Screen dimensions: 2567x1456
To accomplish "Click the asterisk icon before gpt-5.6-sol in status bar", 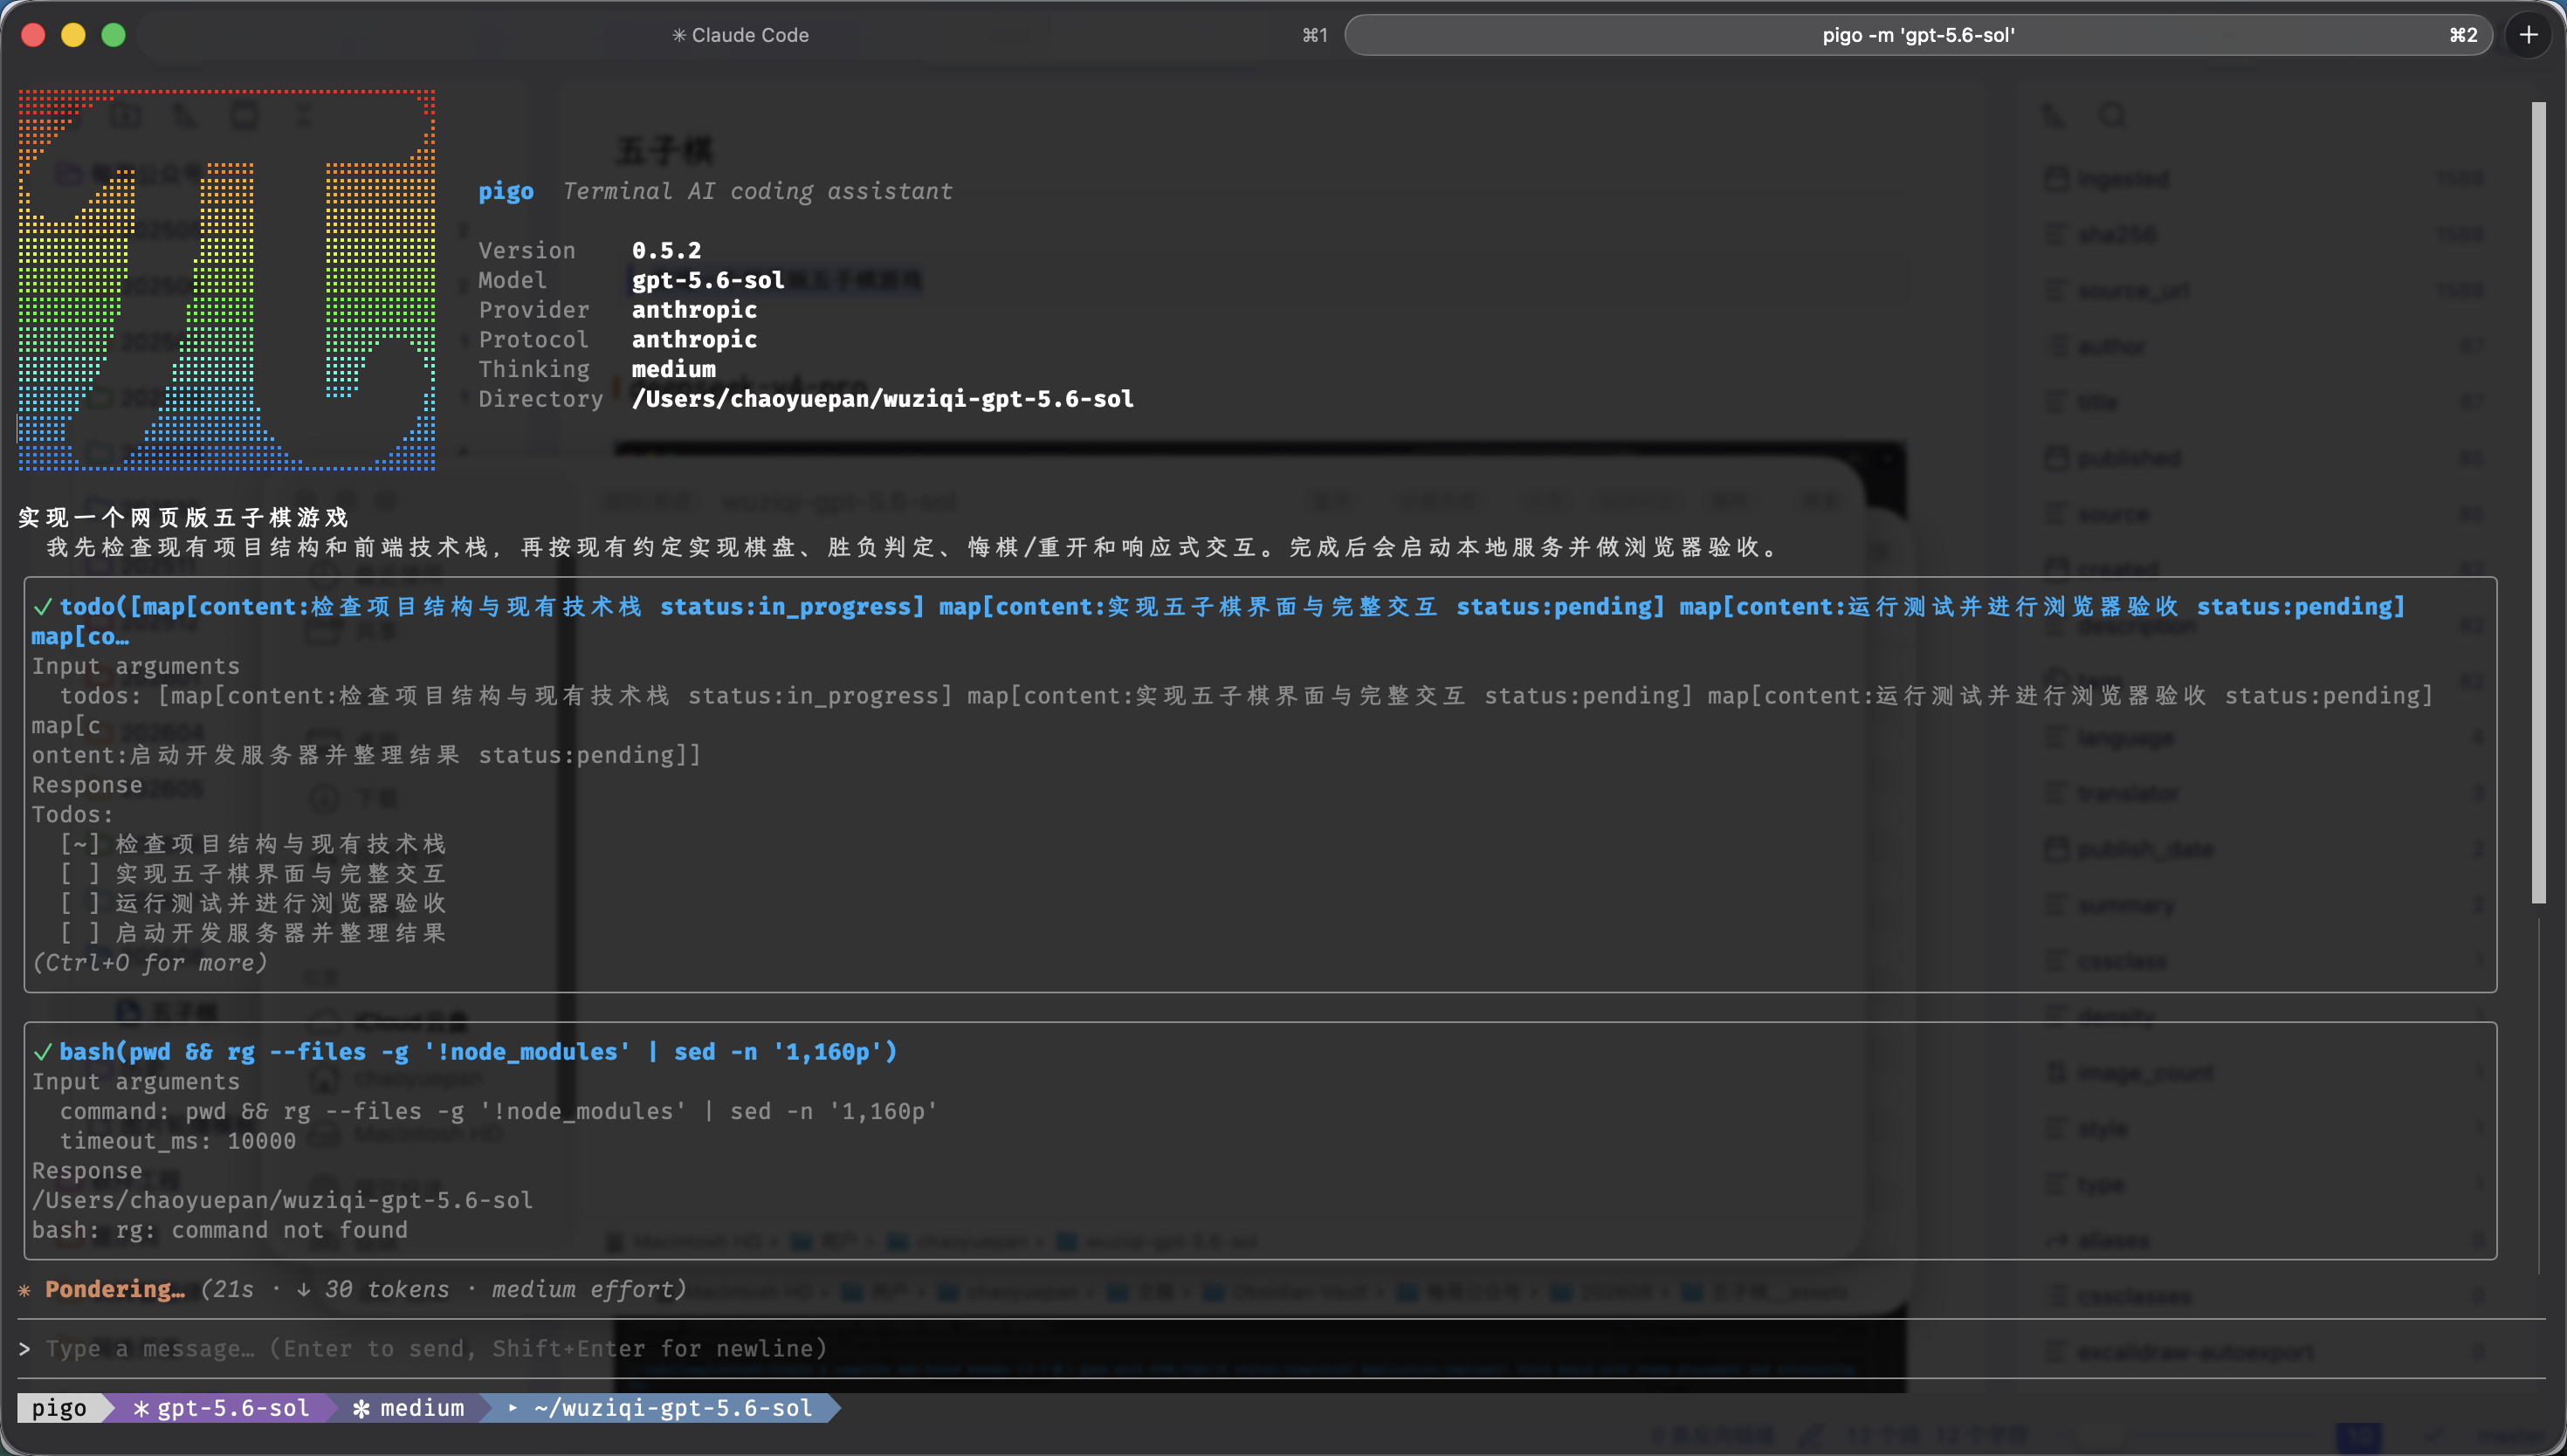I will [141, 1408].
